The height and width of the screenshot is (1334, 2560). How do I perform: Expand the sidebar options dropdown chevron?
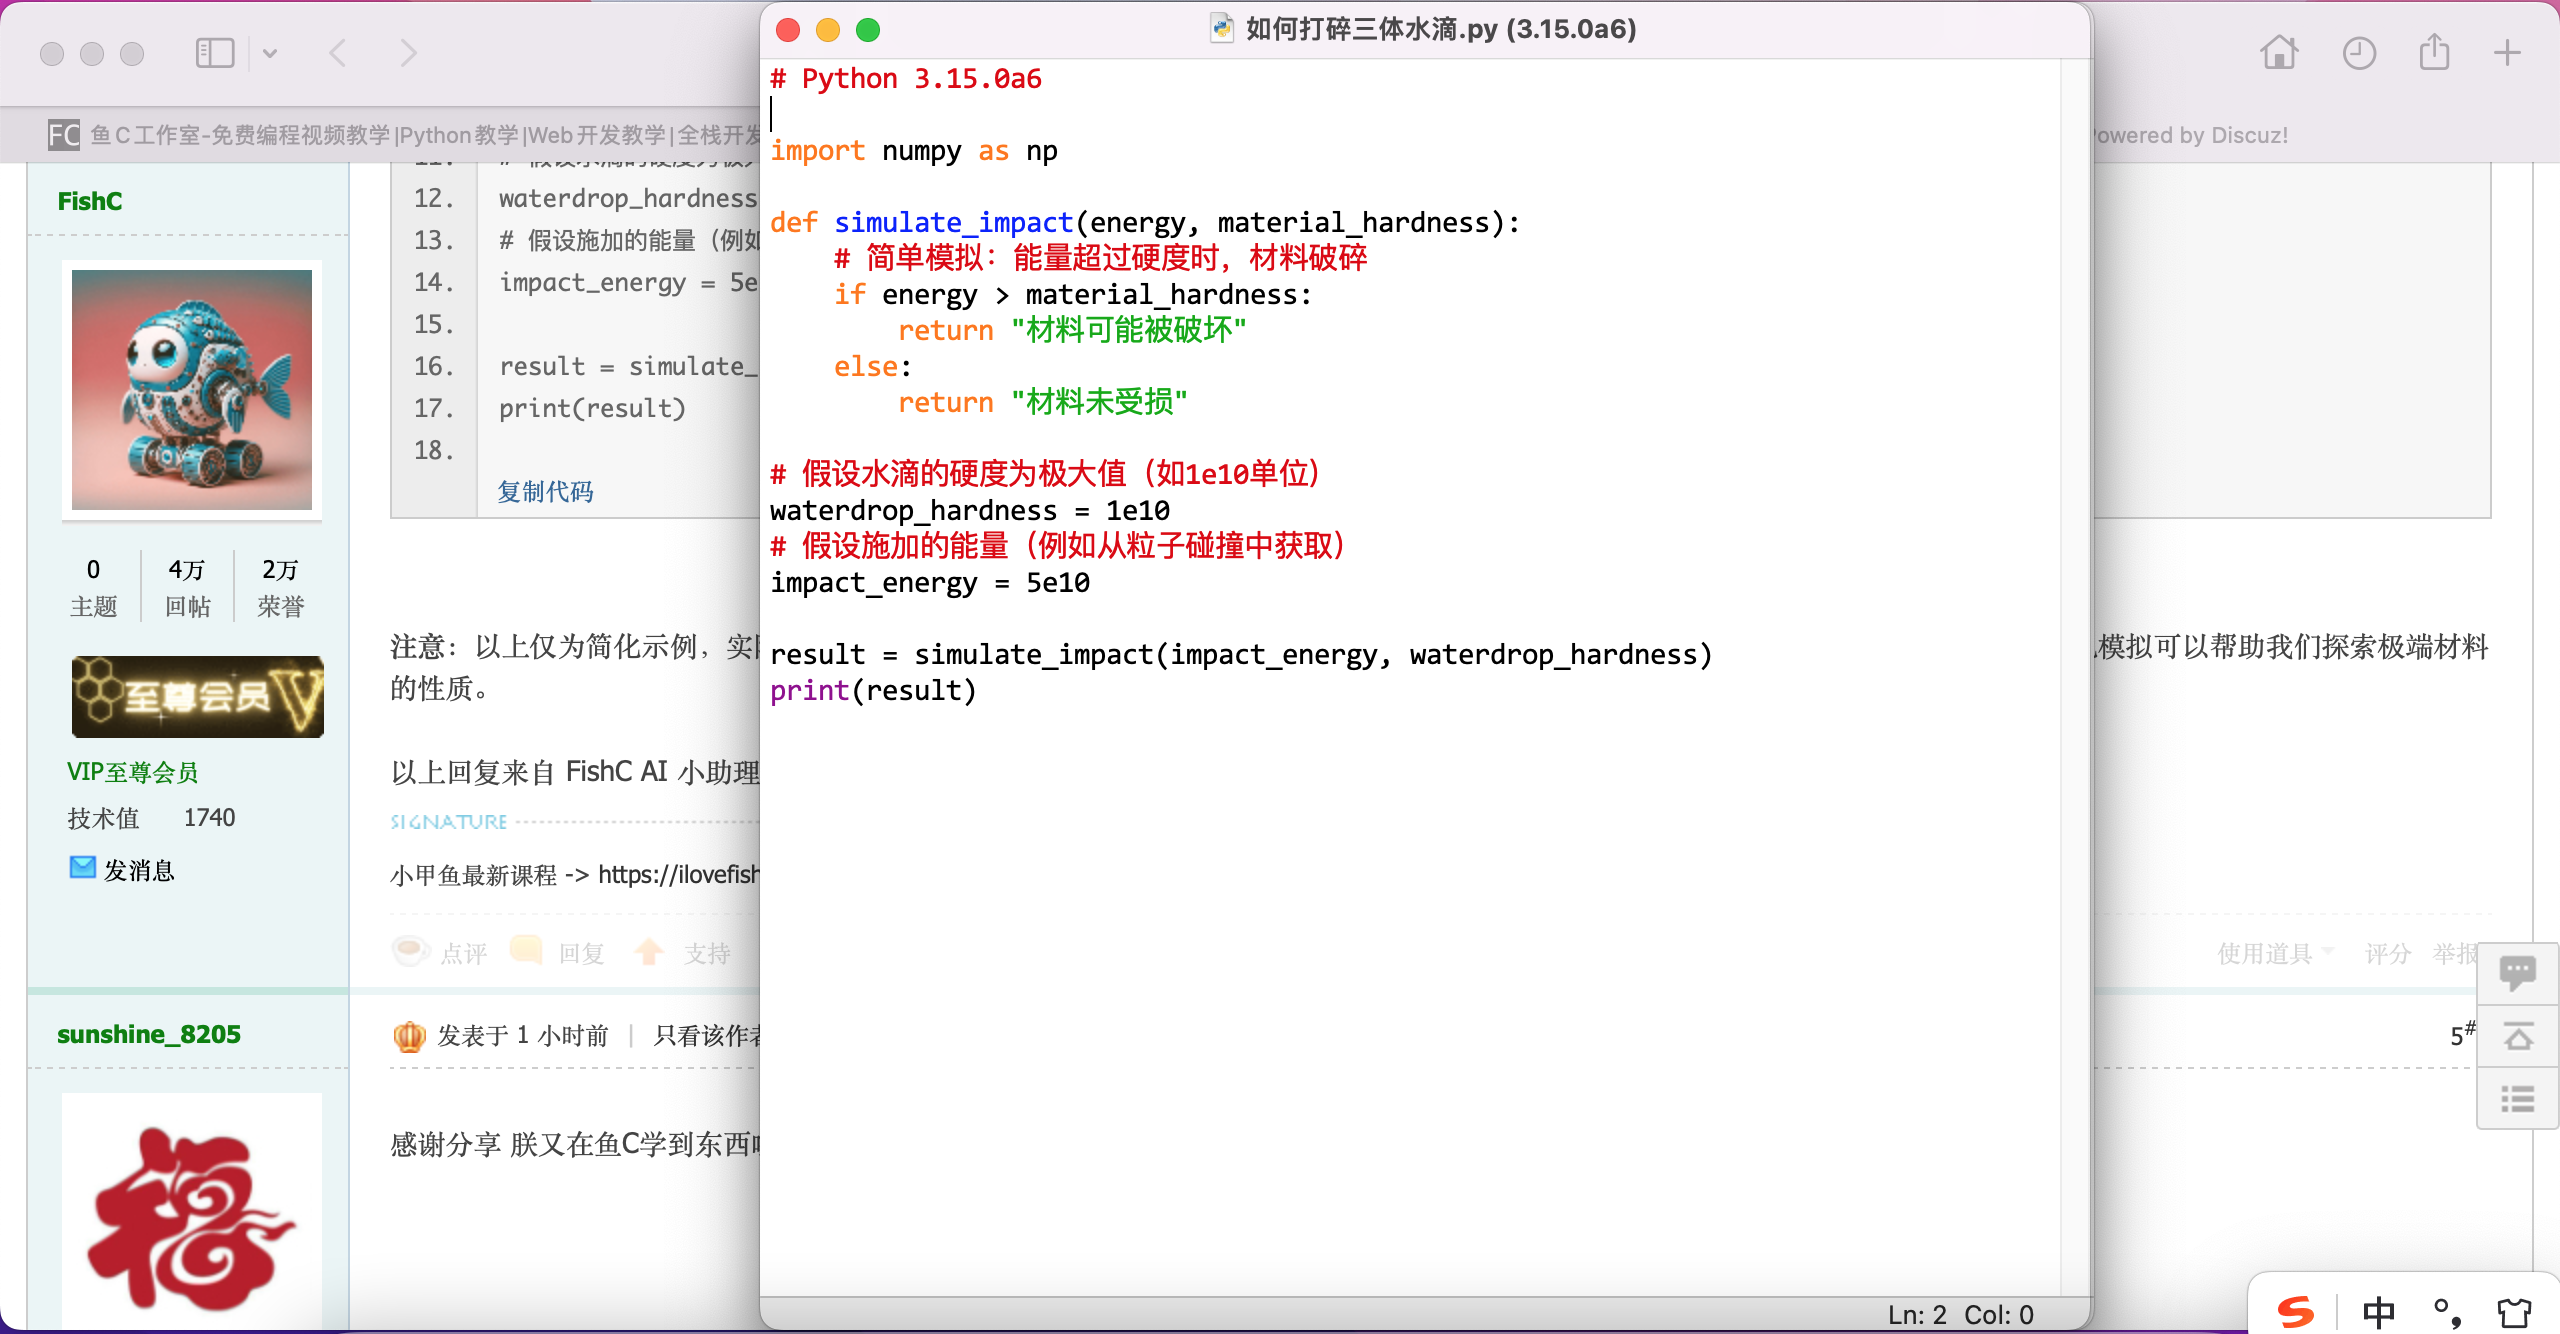coord(270,53)
